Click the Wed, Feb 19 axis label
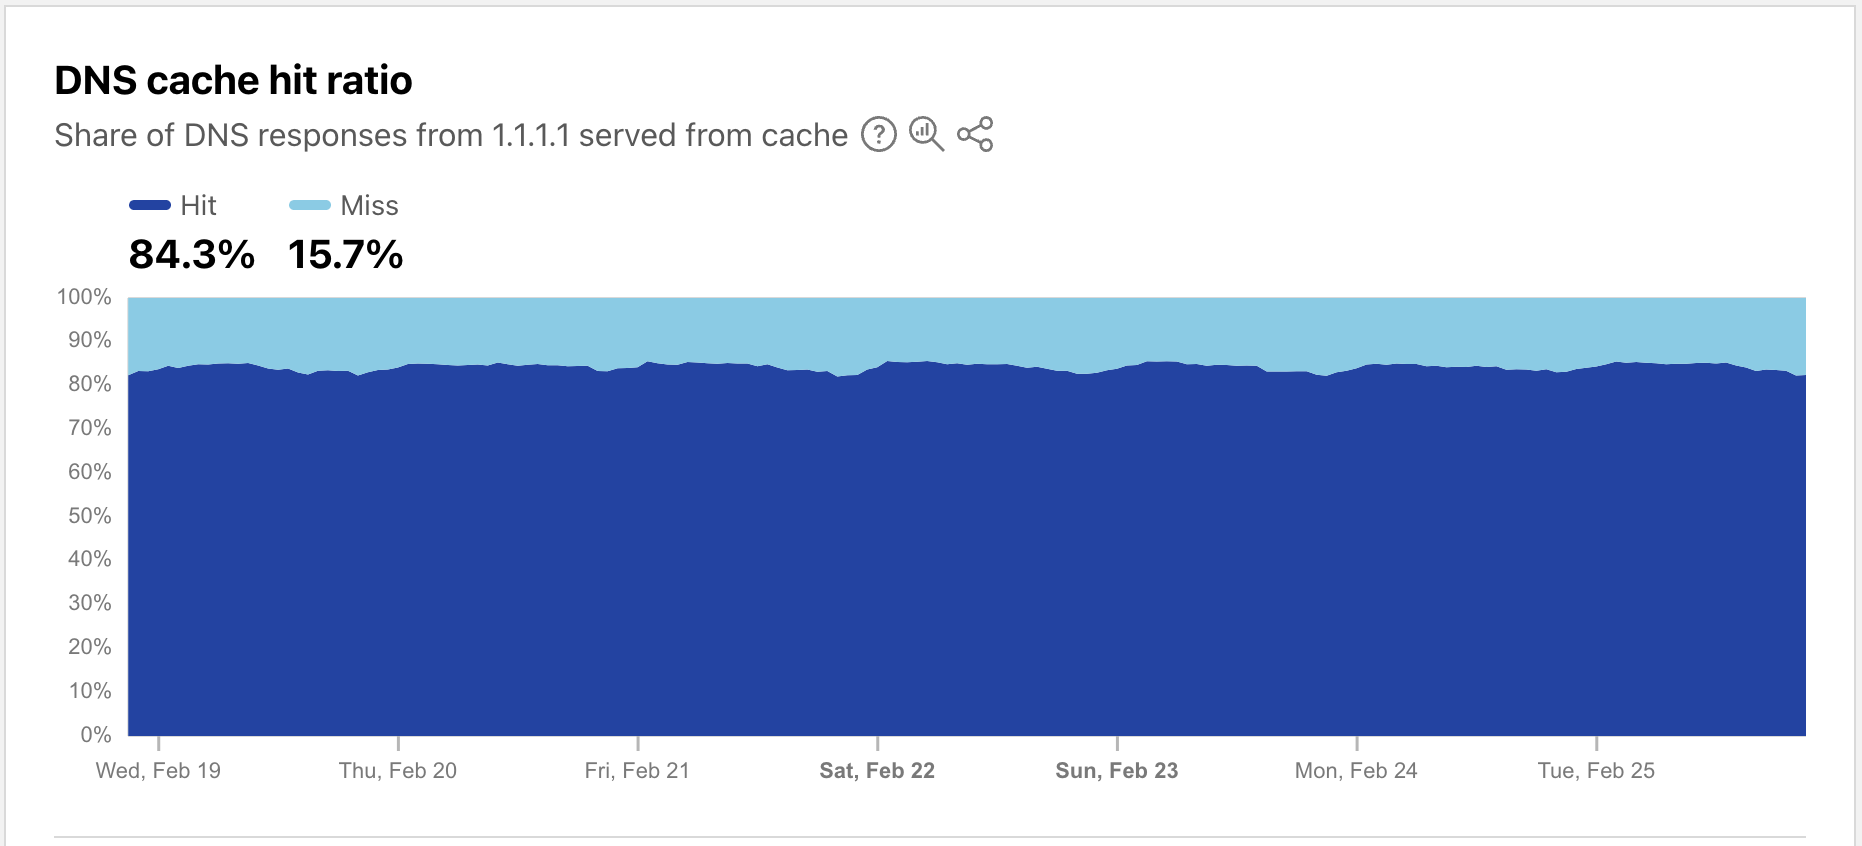The width and height of the screenshot is (1862, 846). (158, 770)
